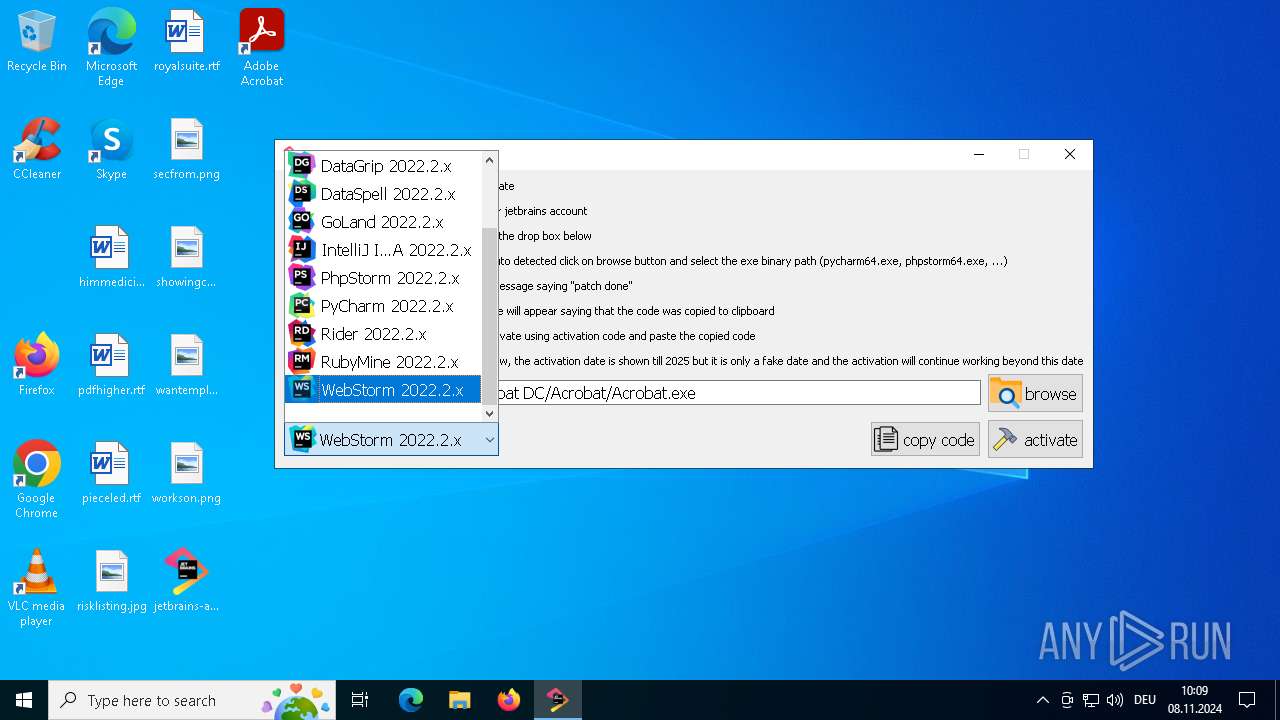Image resolution: width=1280 pixels, height=720 pixels.
Task: Select royalsuite.rtf desktop file
Action: 187,42
